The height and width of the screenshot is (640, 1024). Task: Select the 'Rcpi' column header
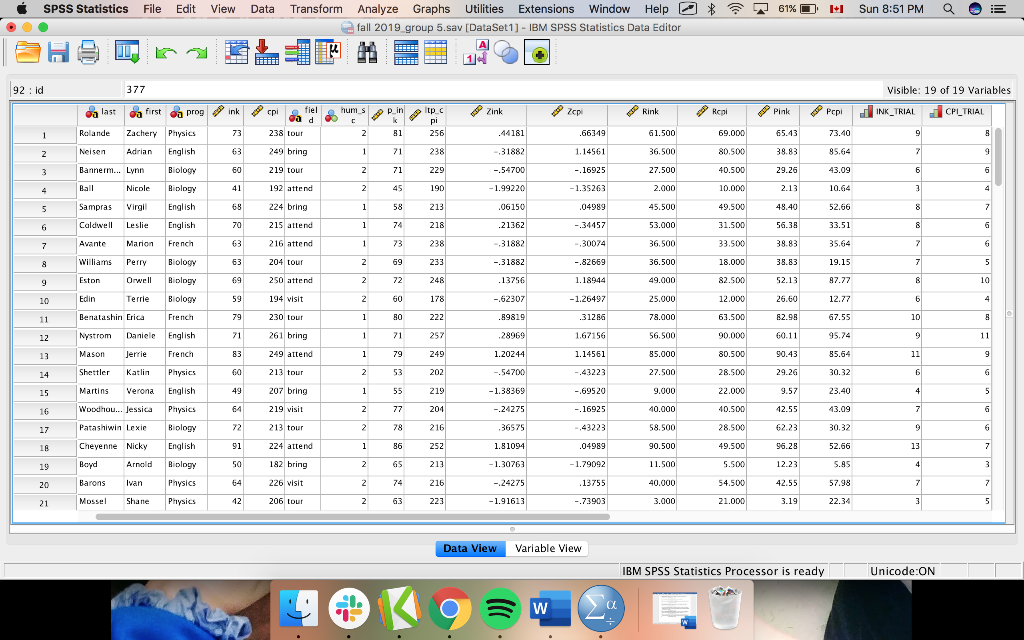click(x=712, y=114)
